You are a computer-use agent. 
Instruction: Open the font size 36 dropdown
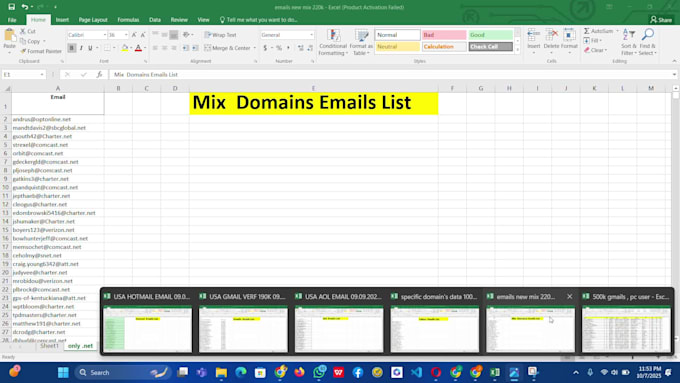tap(126, 35)
